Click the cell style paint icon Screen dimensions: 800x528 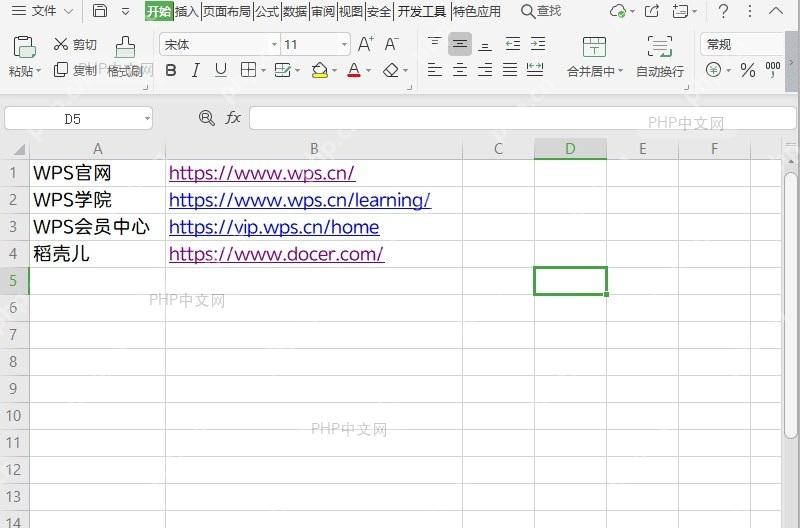click(x=282, y=70)
